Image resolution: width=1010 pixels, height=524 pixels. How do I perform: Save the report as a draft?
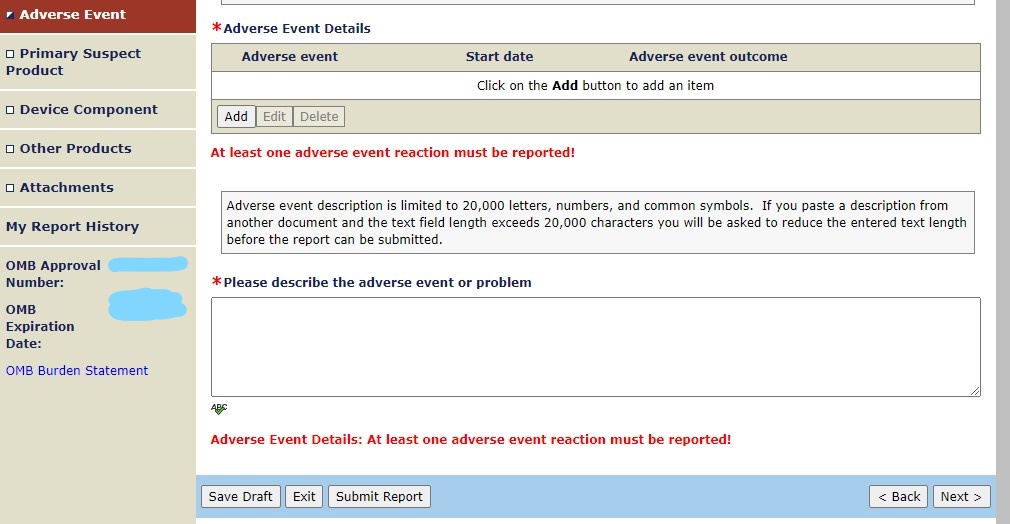pos(240,497)
